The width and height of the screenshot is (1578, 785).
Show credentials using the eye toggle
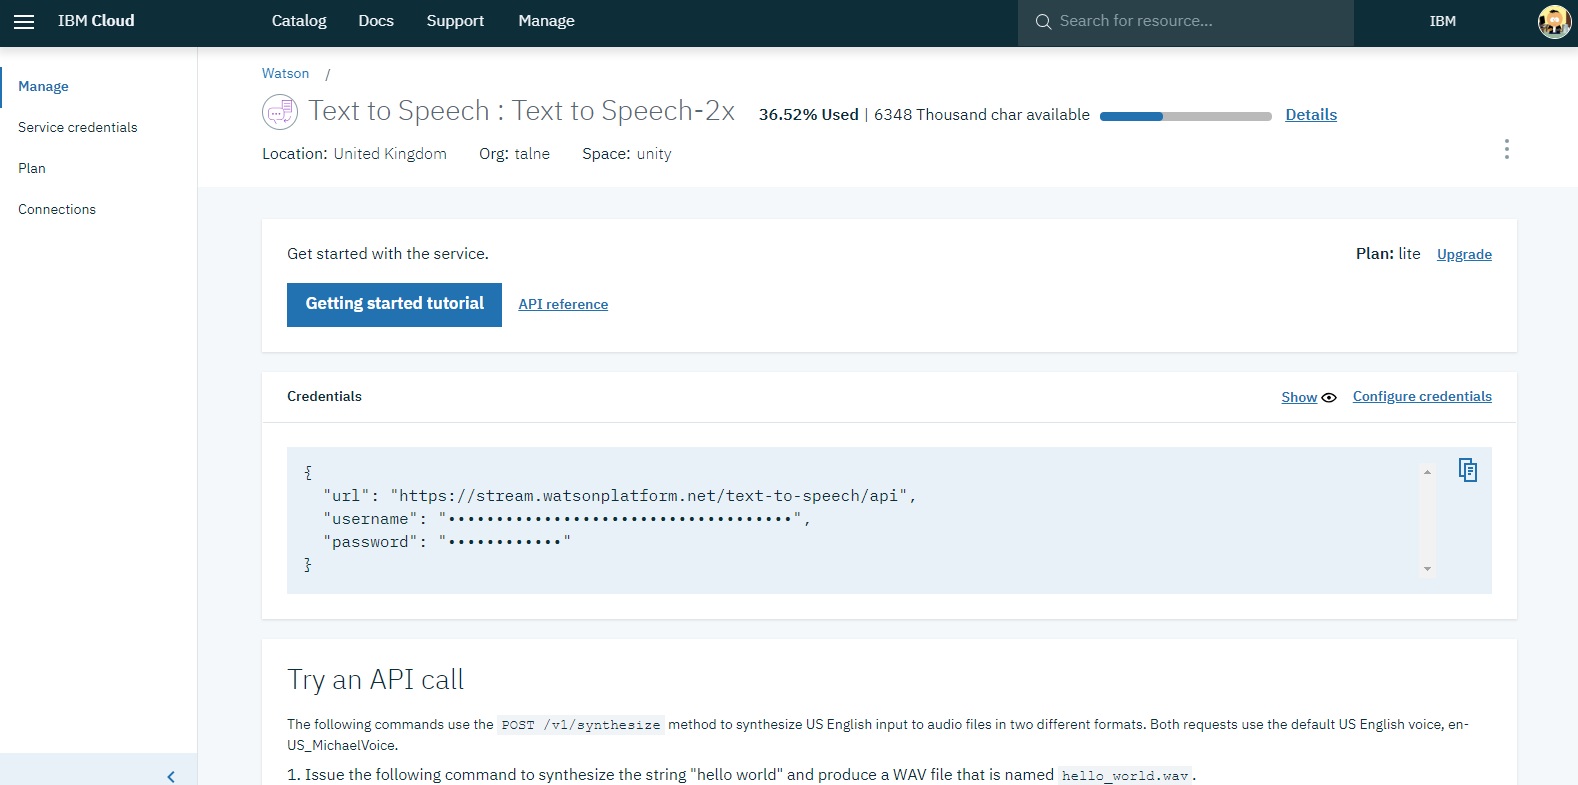click(1309, 397)
